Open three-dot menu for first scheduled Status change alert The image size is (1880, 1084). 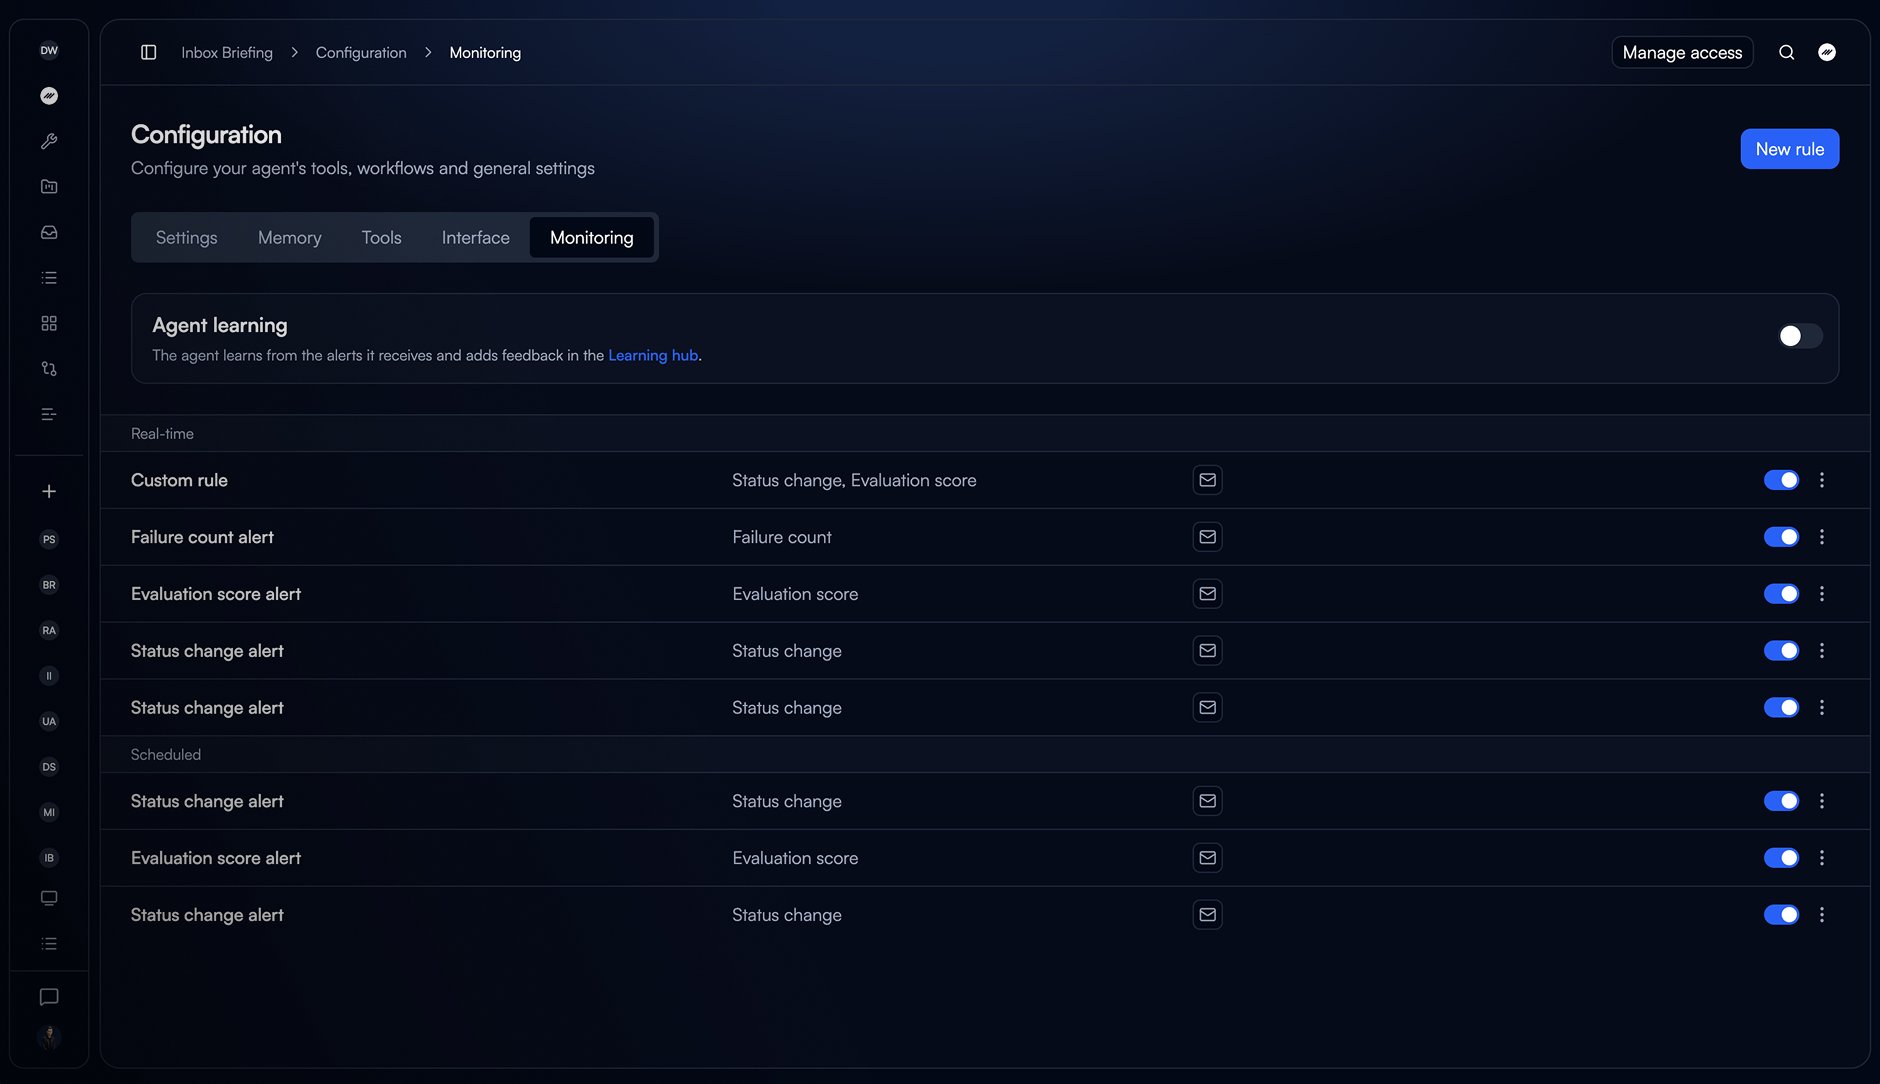tap(1822, 801)
